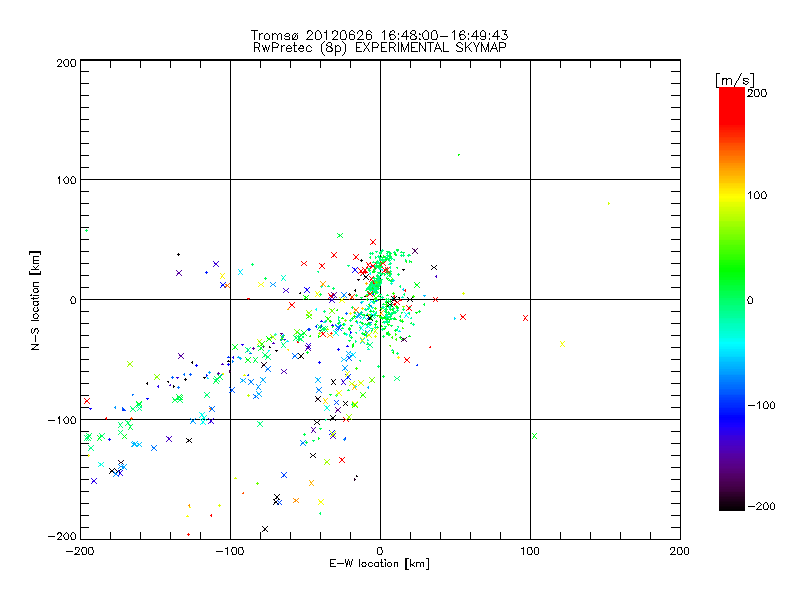Click the x-axis tick label '-100'
Screen dimensions: 800x600
[x=230, y=551]
